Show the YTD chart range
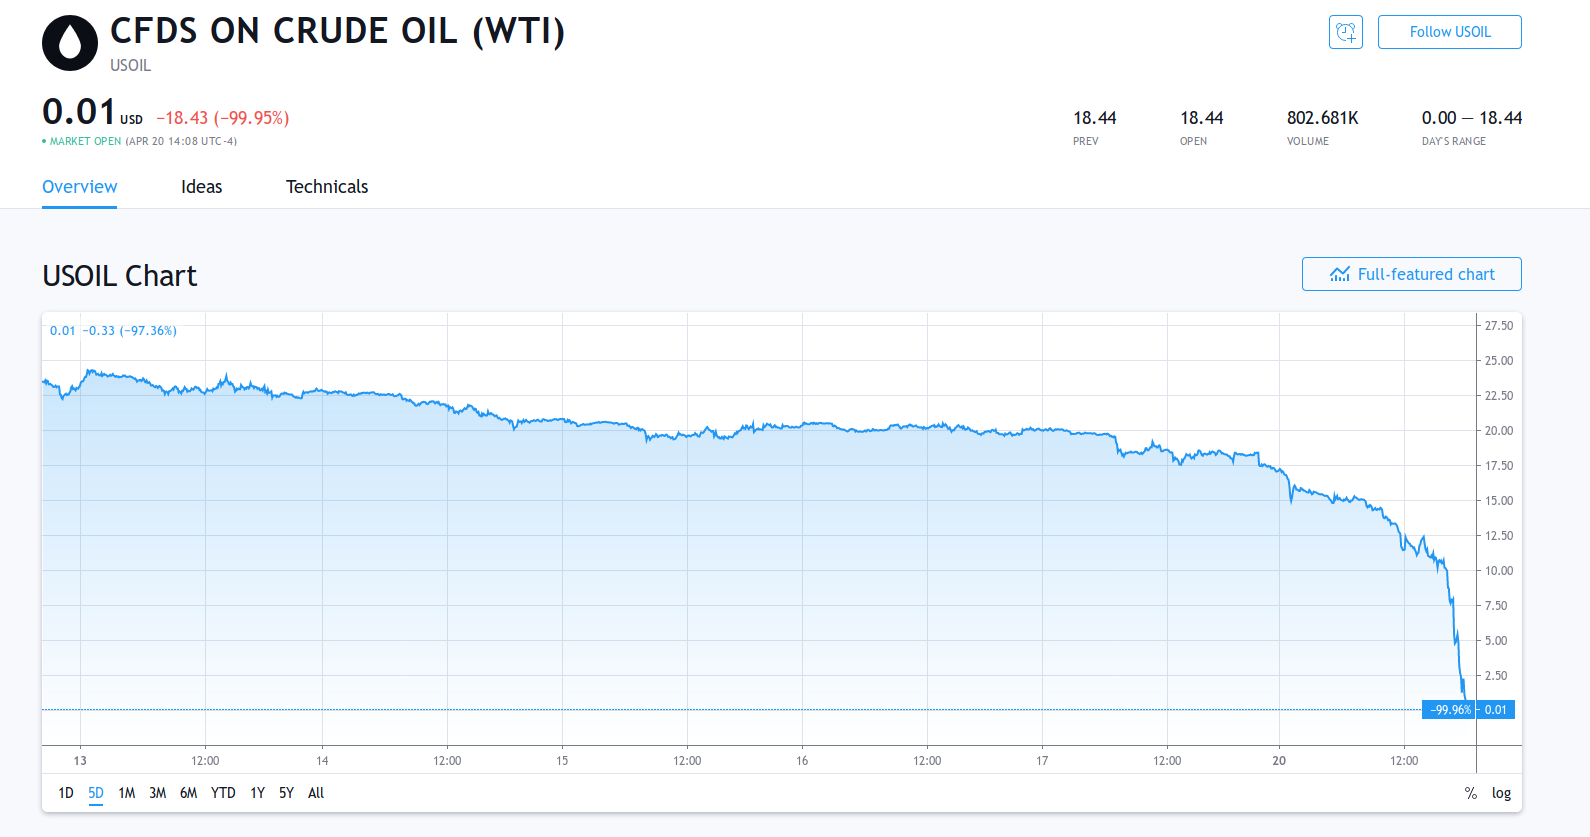Viewport: 1590px width, 837px height. [223, 793]
